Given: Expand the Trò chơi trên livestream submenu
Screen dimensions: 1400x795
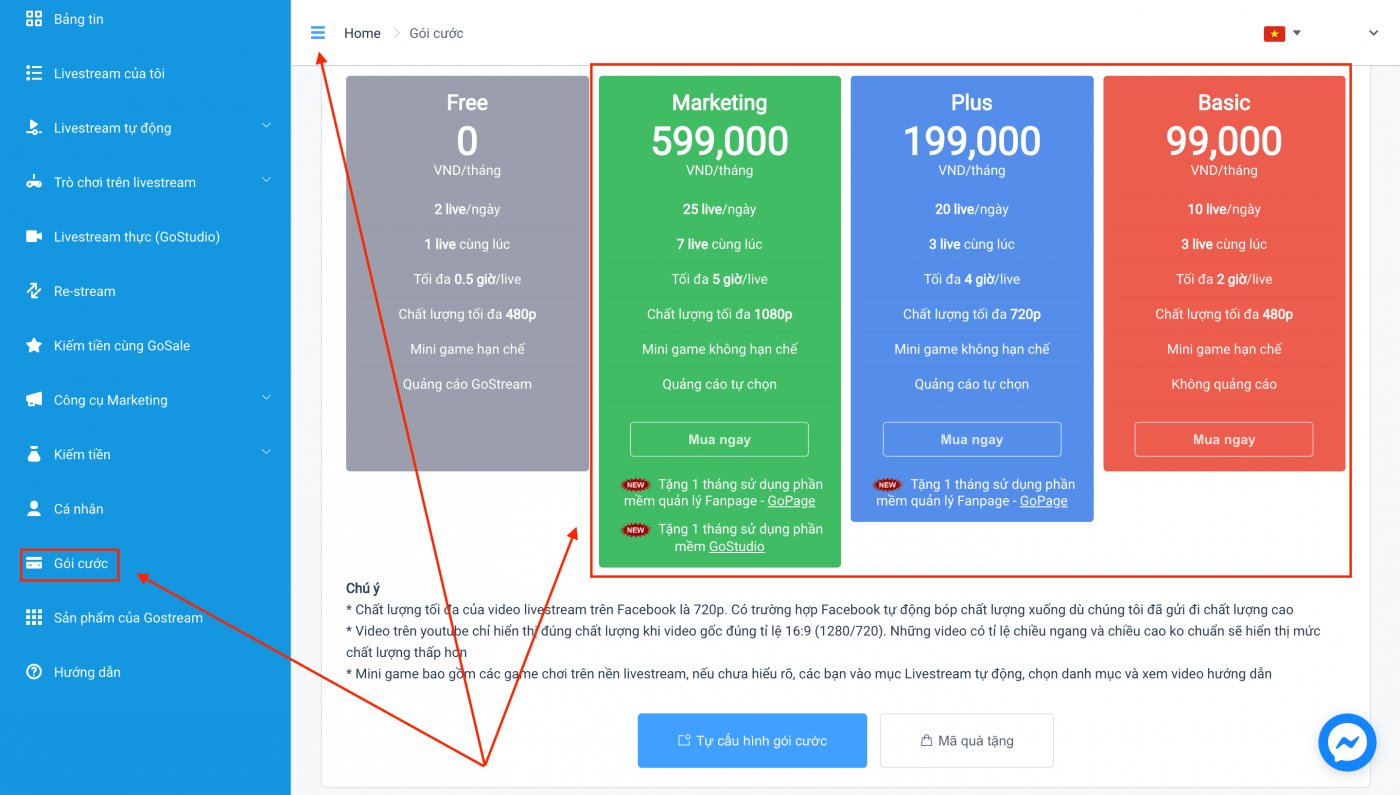Looking at the screenshot, I should click(x=266, y=180).
